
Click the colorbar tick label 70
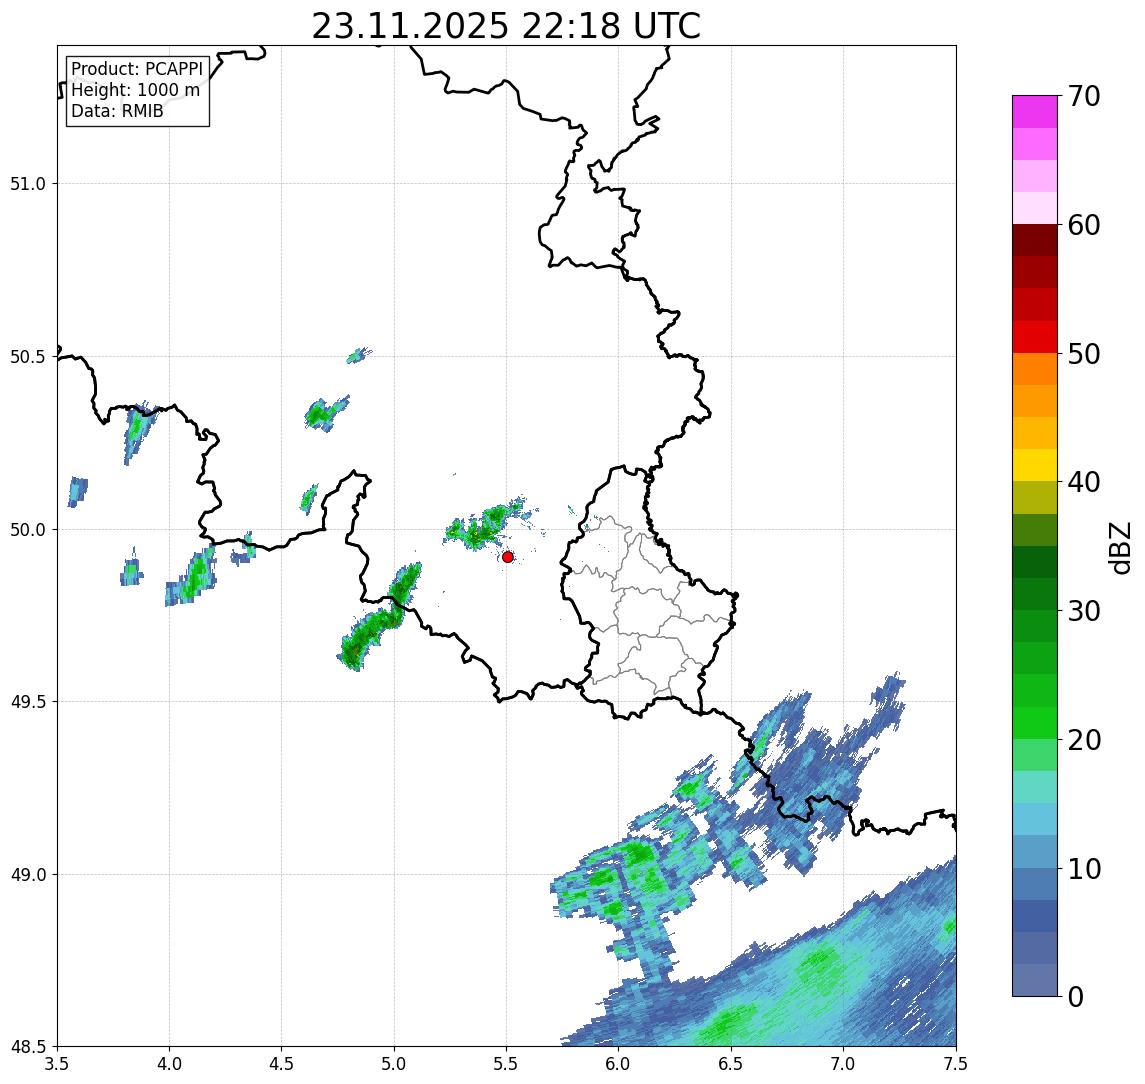[1084, 96]
